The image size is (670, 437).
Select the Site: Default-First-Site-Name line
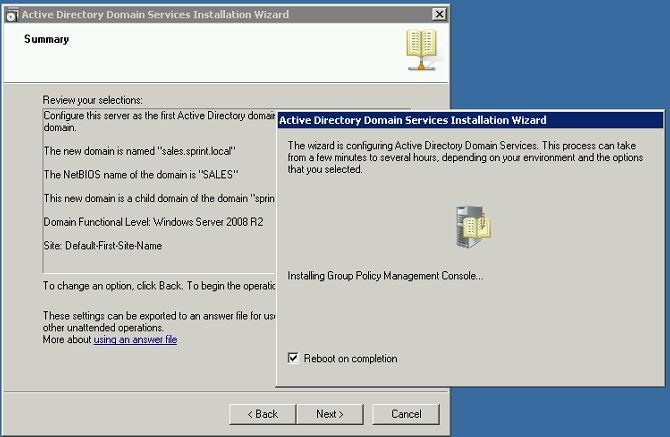click(x=103, y=245)
